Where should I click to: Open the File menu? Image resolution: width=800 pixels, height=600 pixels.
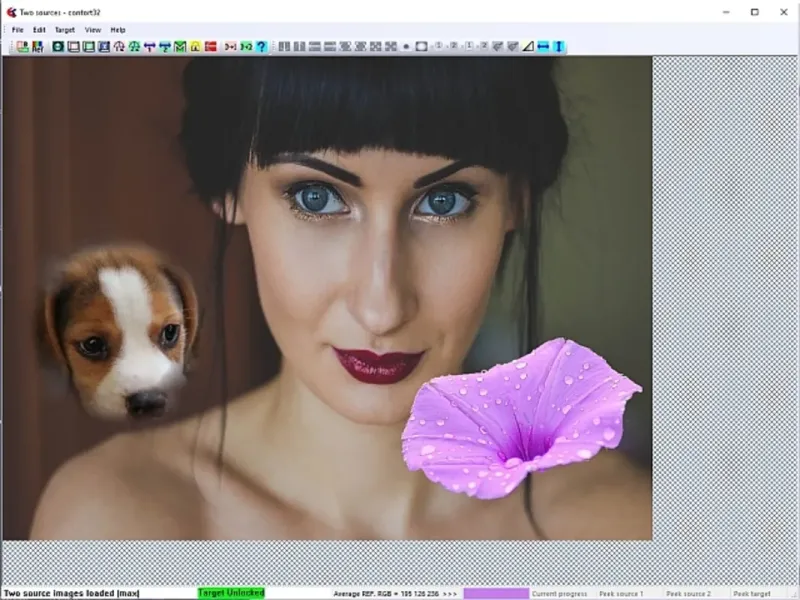click(18, 30)
